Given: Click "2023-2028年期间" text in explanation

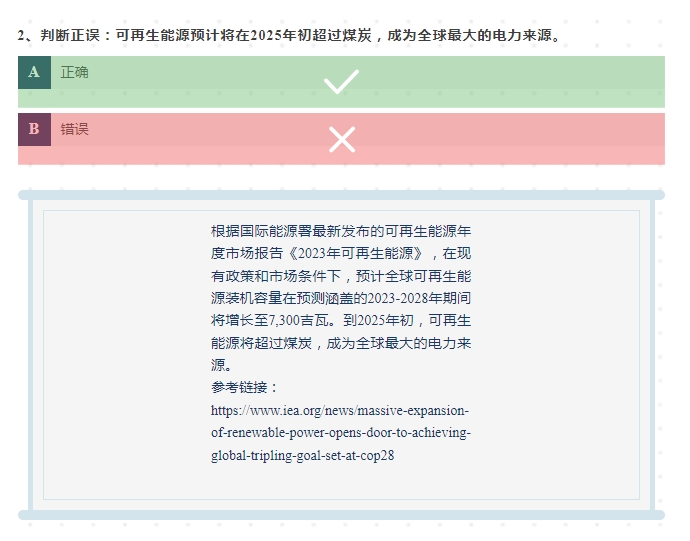Looking at the screenshot, I should pos(419,298).
